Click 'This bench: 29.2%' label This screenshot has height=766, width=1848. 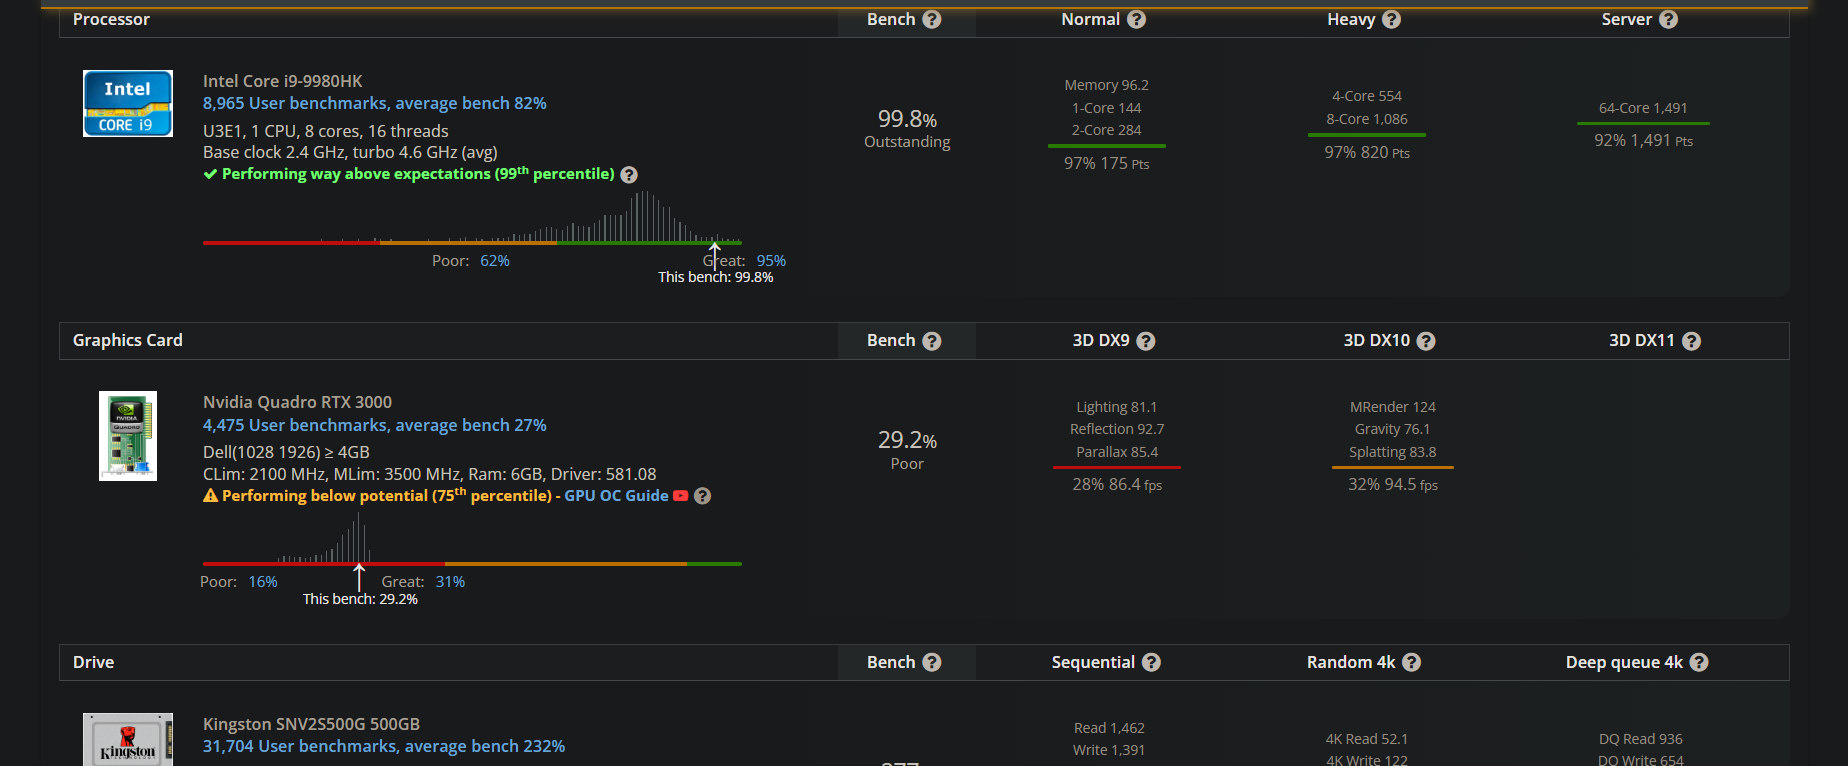(x=360, y=599)
